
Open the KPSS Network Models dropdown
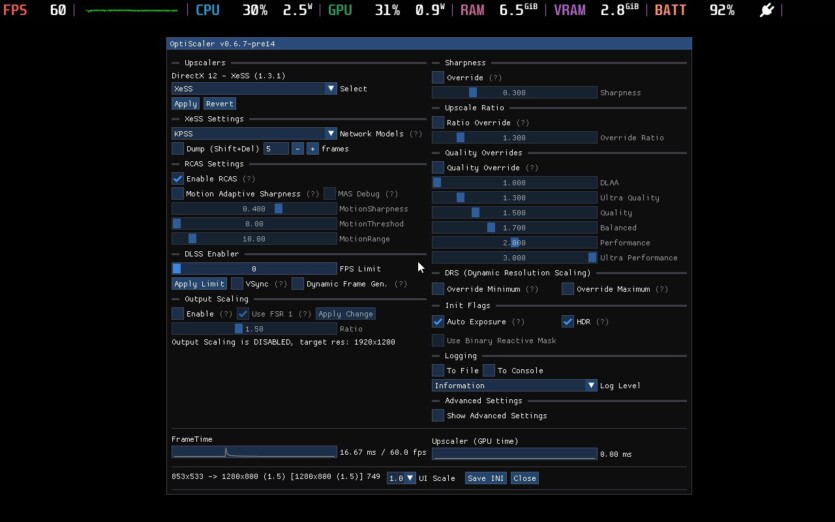coord(254,134)
